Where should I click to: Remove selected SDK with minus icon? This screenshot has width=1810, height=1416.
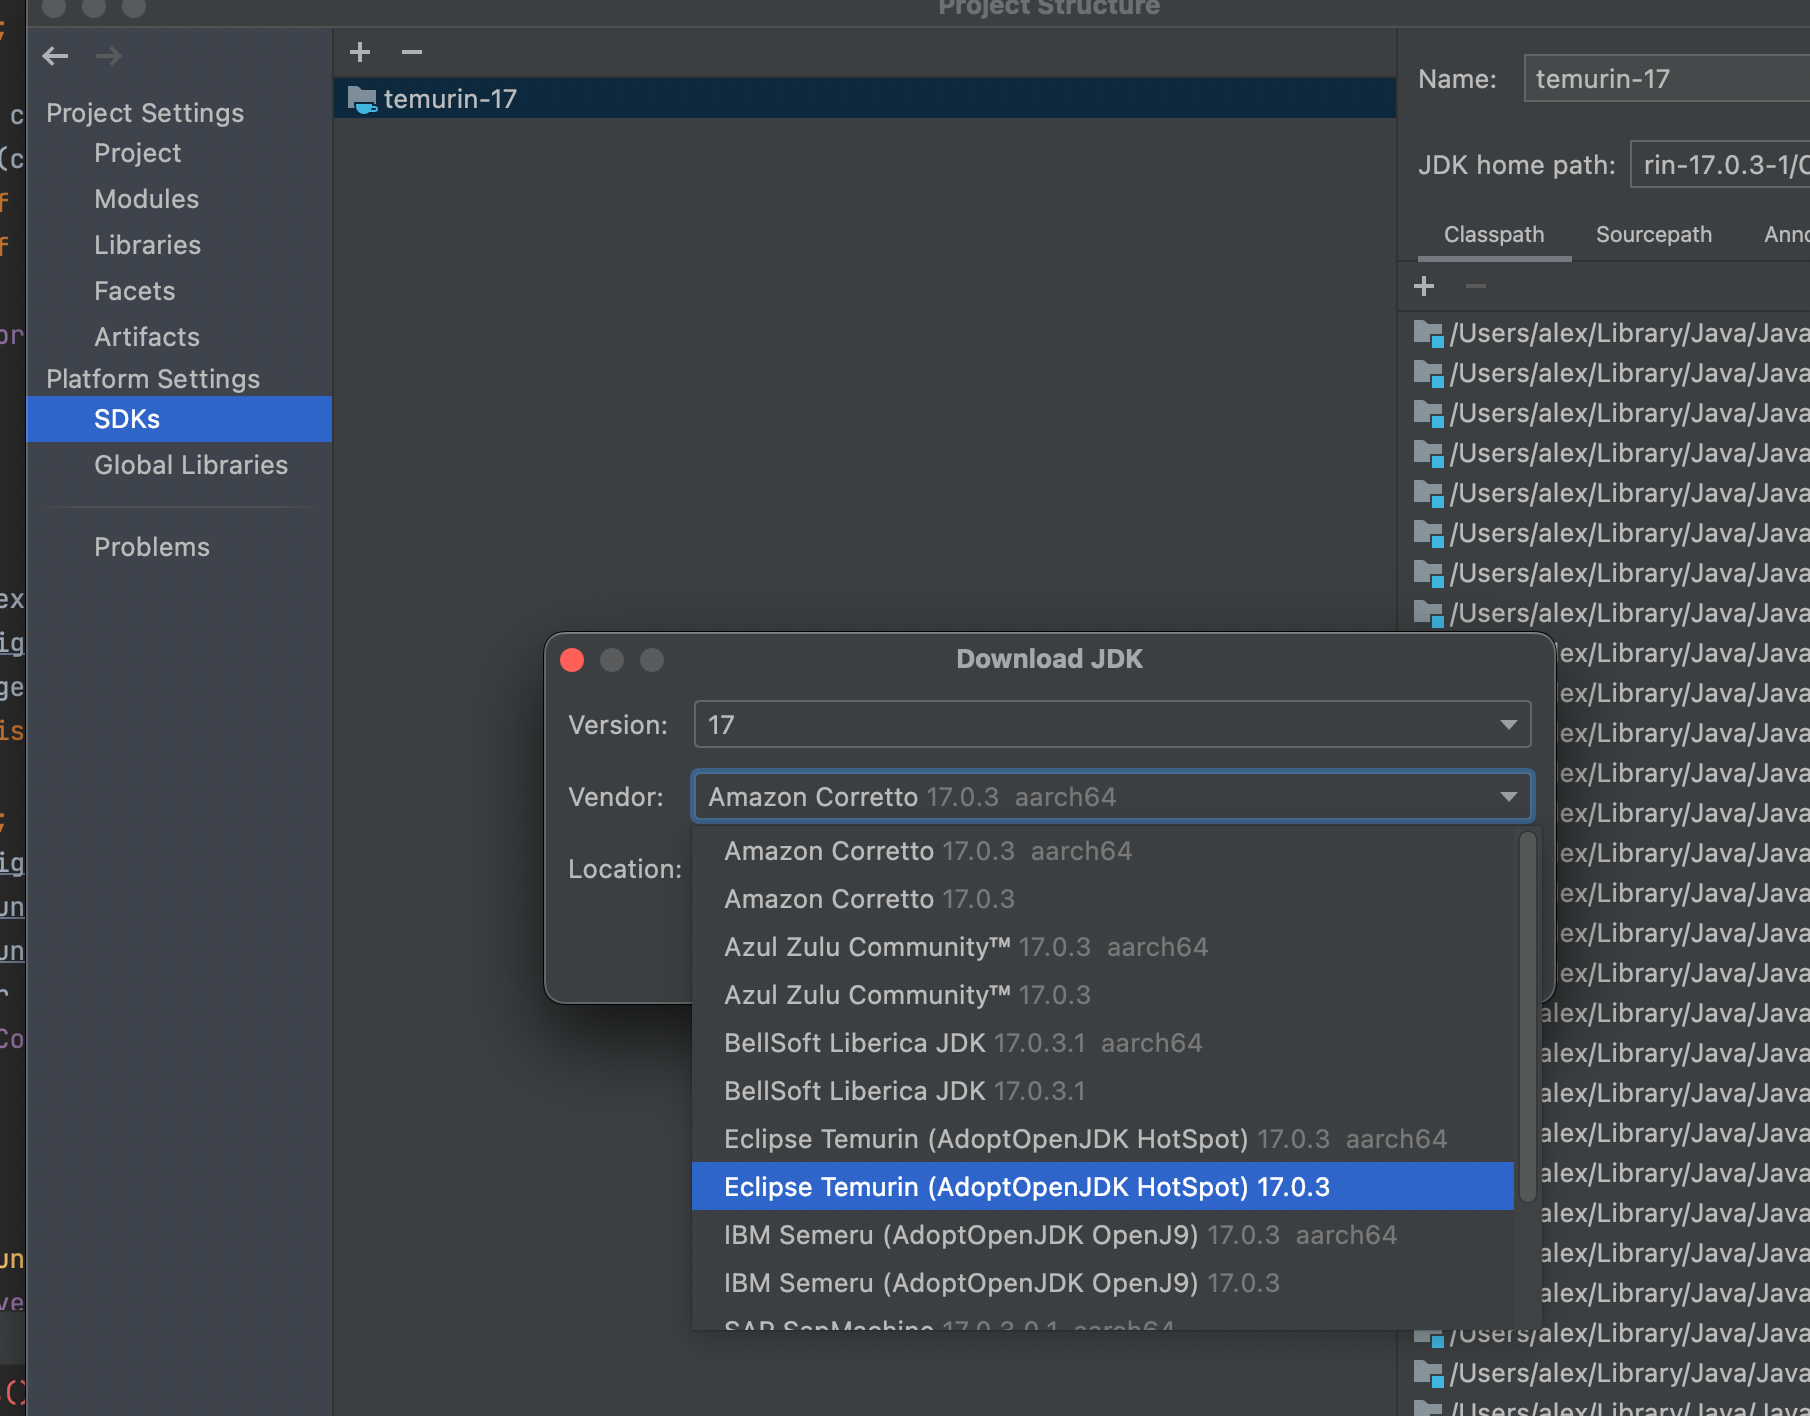point(412,52)
